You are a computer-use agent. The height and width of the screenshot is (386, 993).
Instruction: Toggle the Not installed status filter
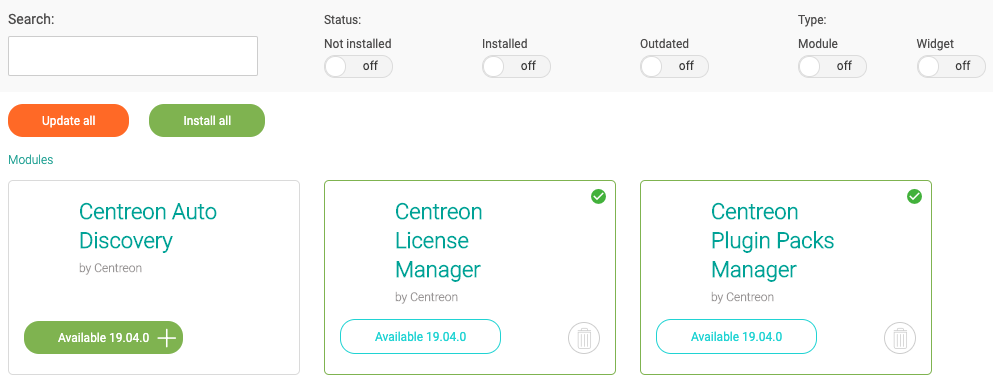pos(358,66)
